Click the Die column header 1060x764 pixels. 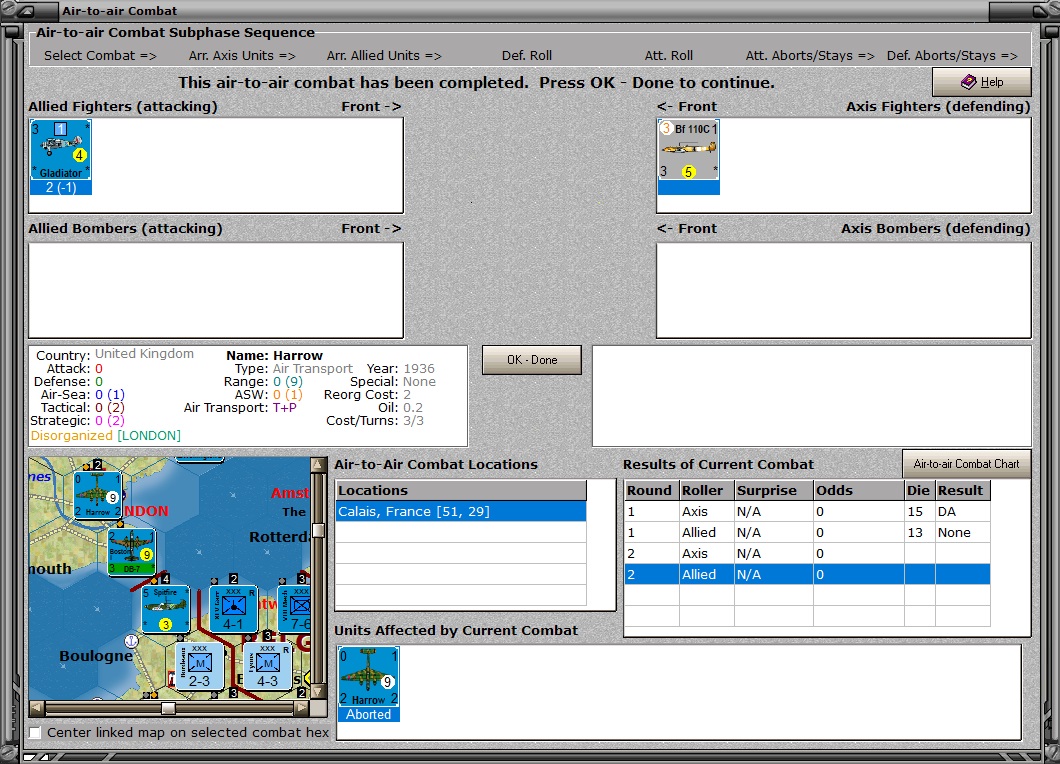(x=920, y=490)
